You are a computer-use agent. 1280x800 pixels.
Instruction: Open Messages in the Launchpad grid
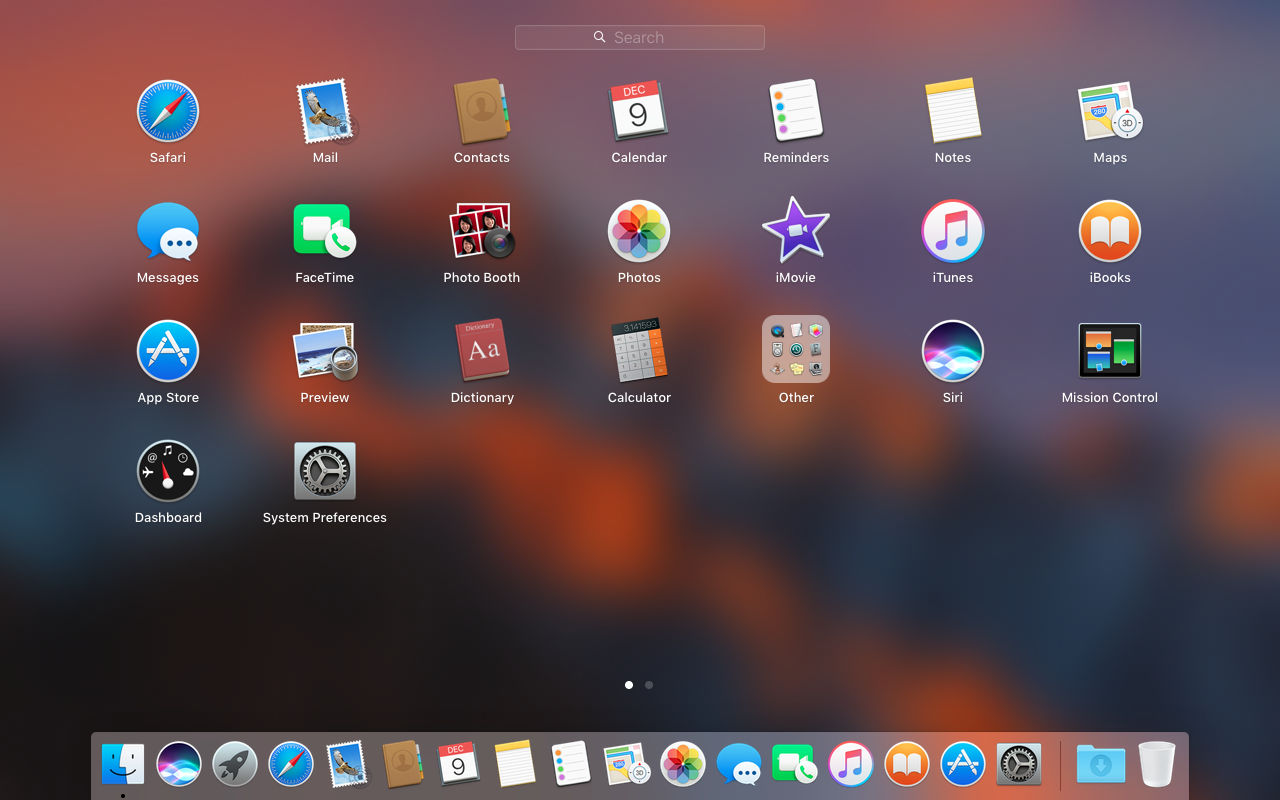168,231
